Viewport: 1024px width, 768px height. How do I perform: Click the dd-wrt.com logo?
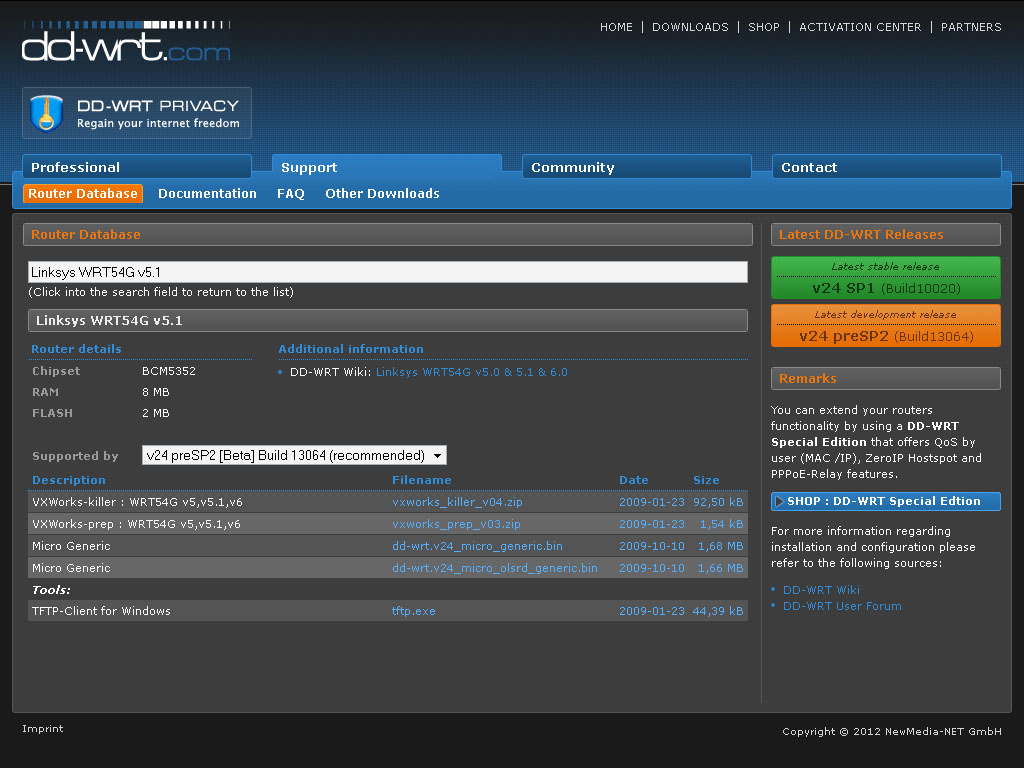(126, 42)
